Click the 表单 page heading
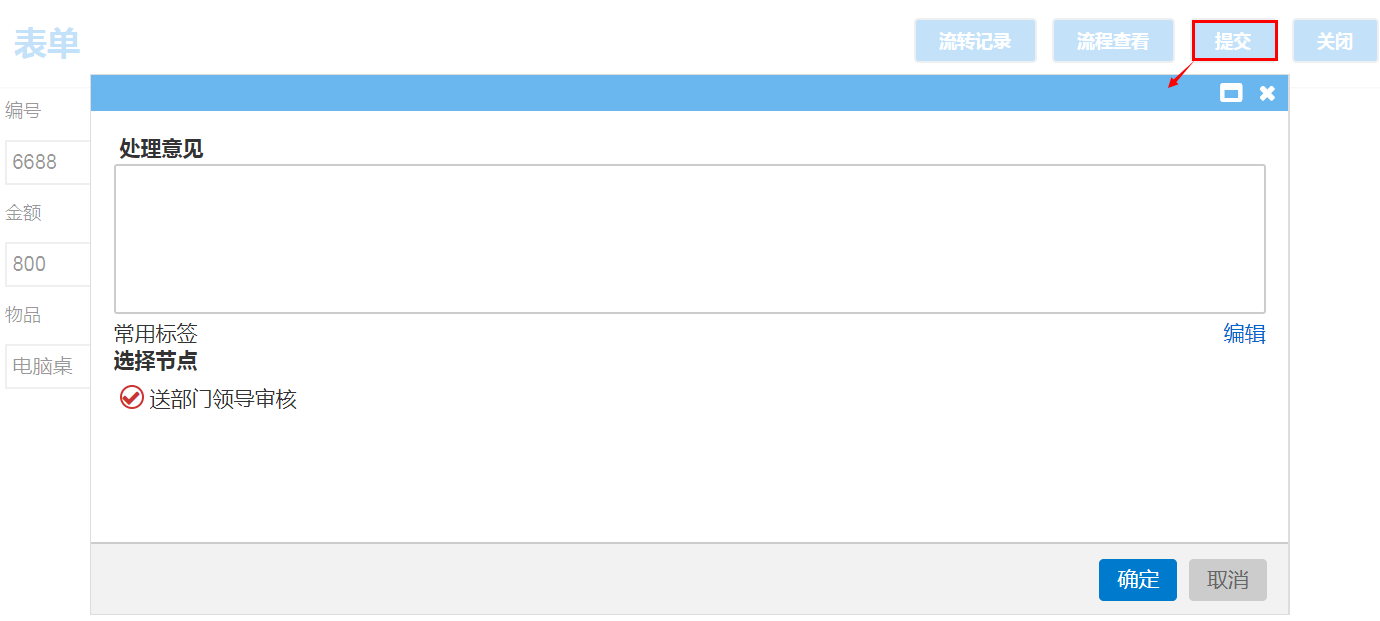Image resolution: width=1380 pixels, height=621 pixels. click(x=47, y=43)
